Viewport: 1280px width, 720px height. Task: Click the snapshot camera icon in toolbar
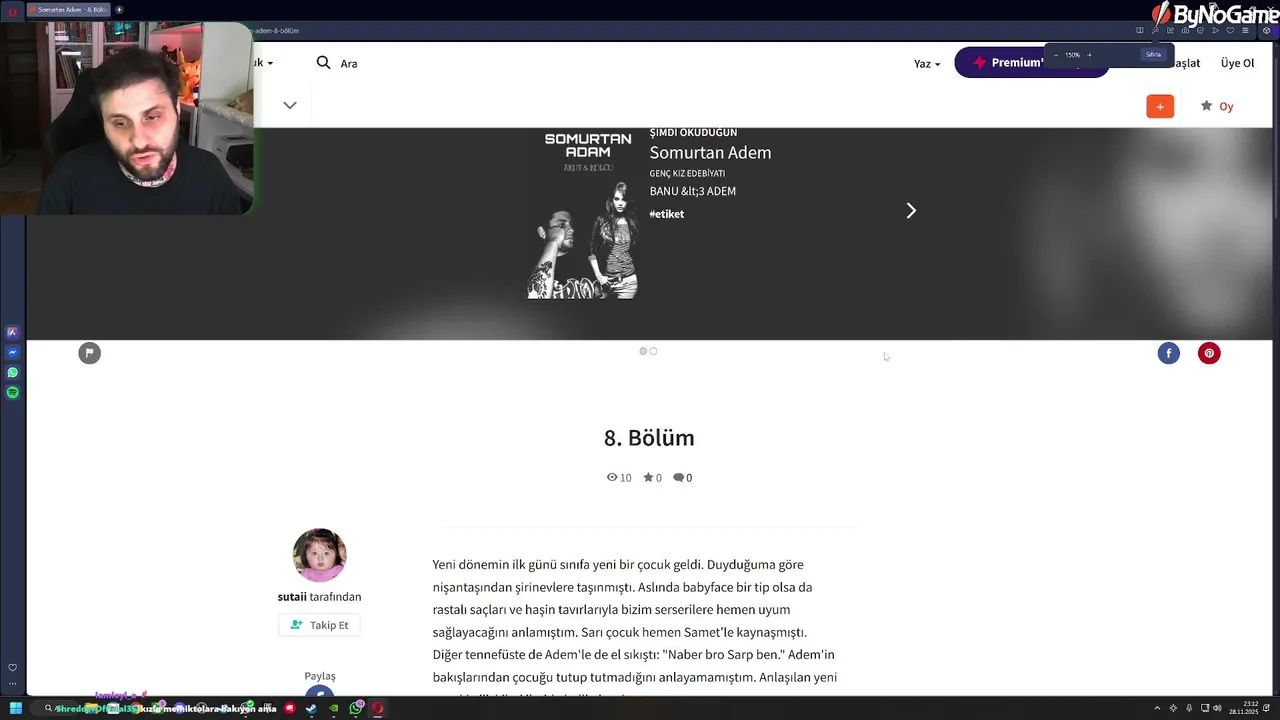tap(1185, 30)
